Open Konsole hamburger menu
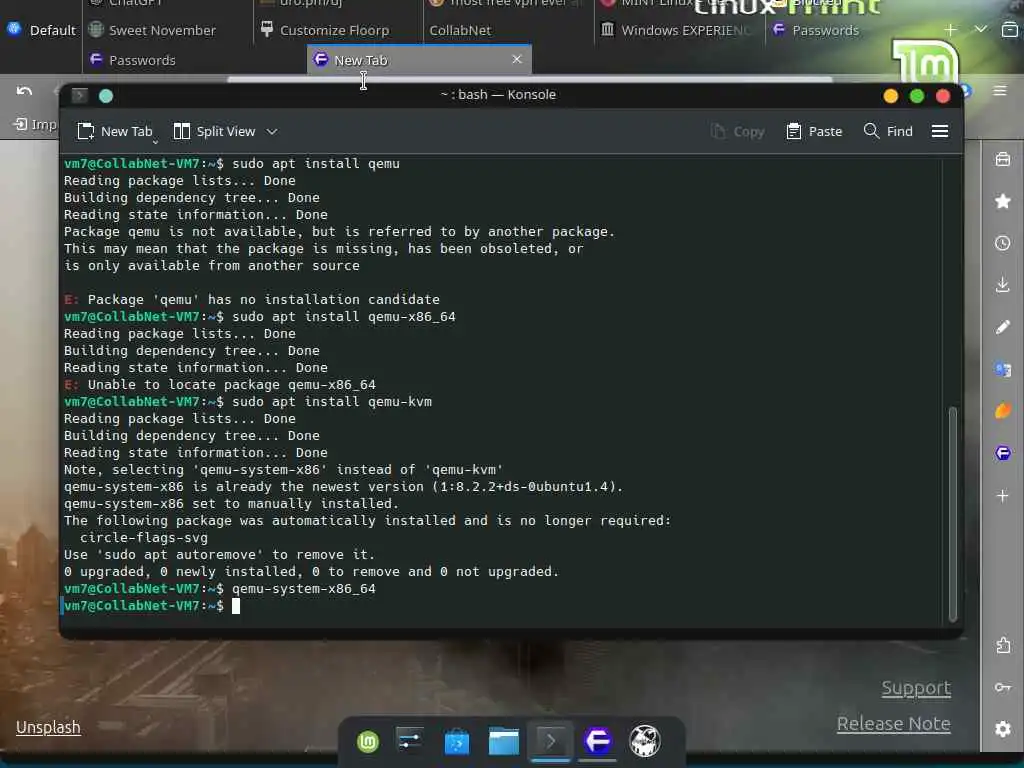Image resolution: width=1024 pixels, height=768 pixels. (940, 131)
